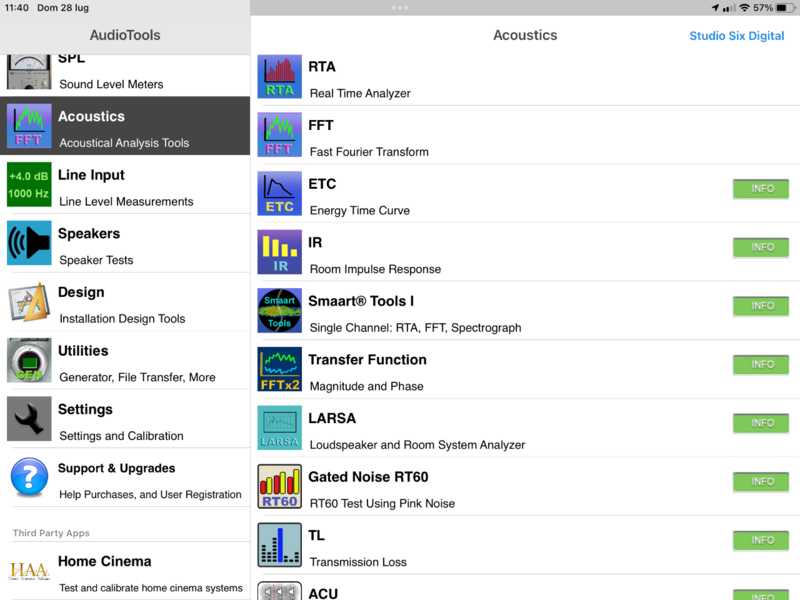Launch the Home Cinema third party app

[125, 571]
